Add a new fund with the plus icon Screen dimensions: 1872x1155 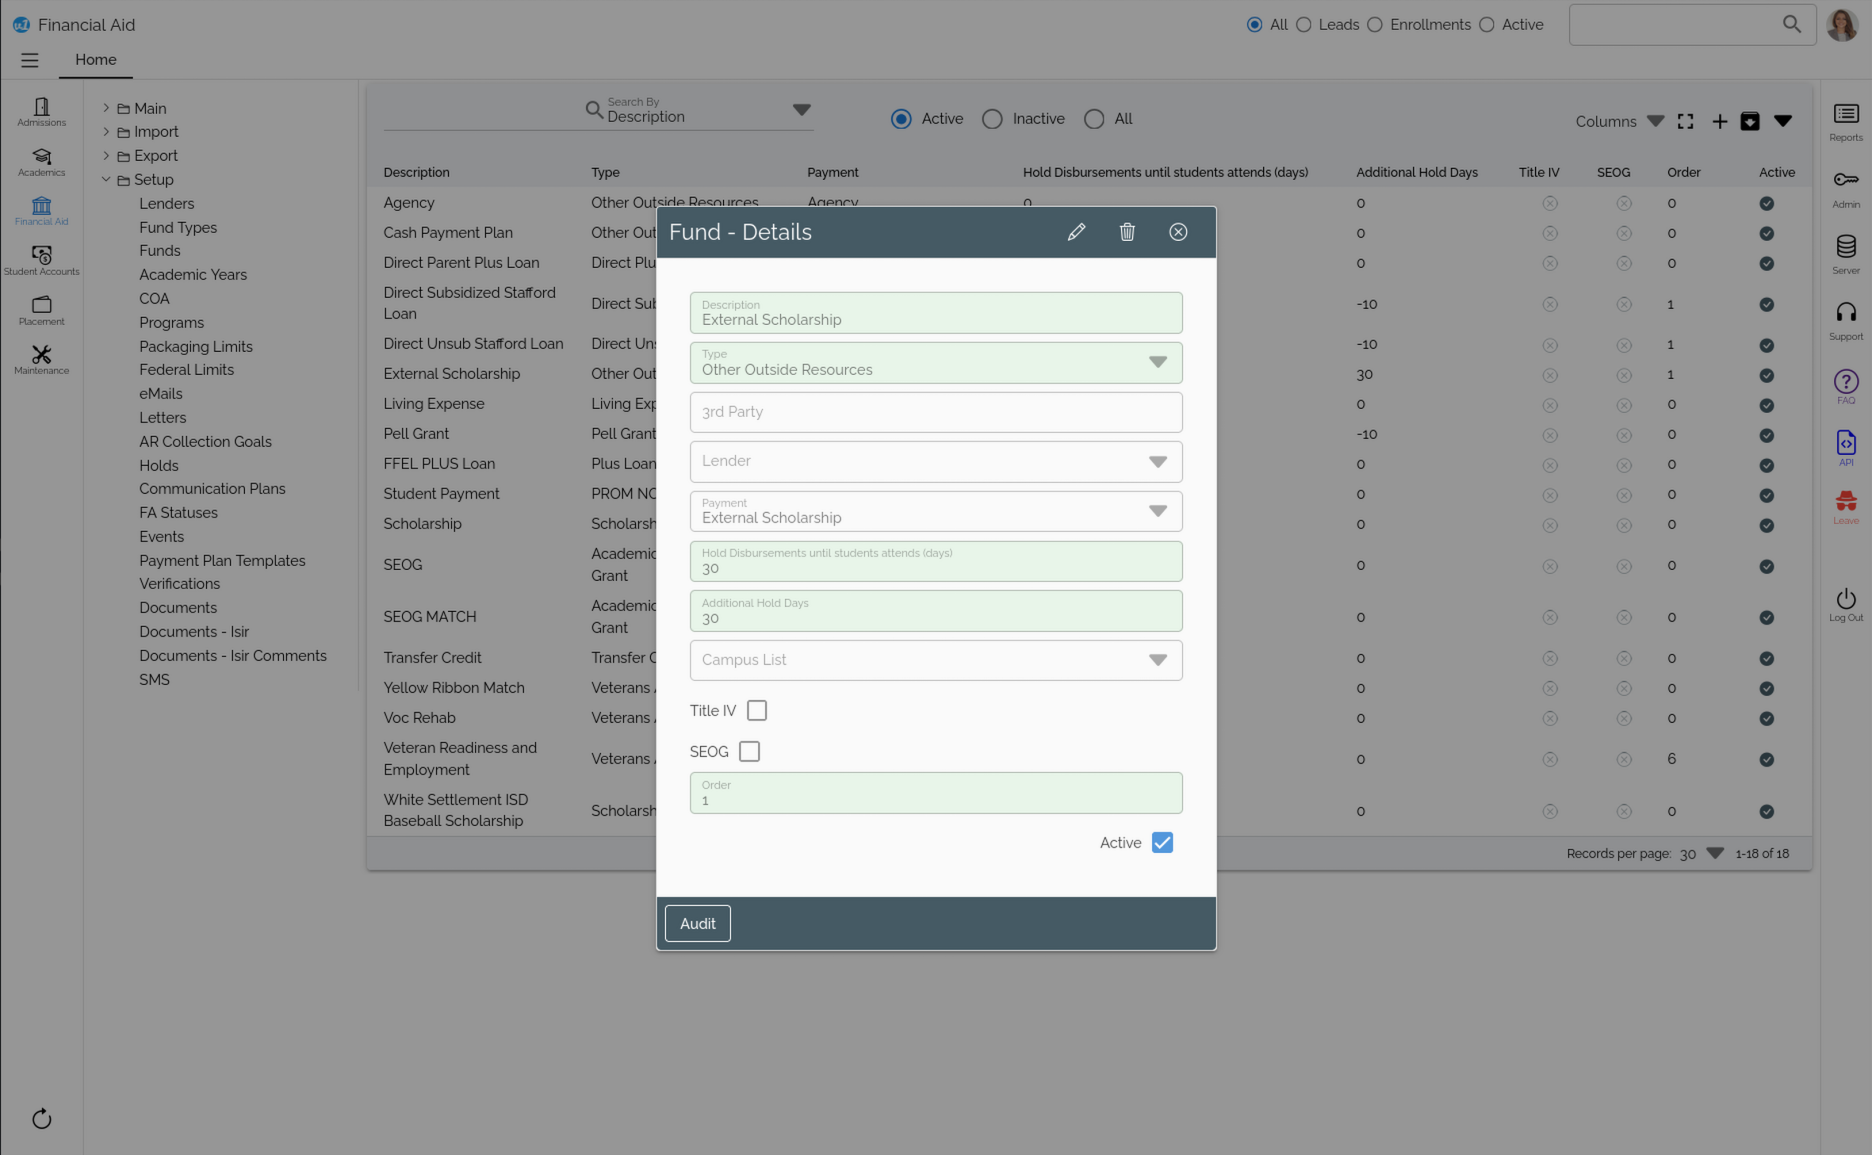[x=1720, y=121]
